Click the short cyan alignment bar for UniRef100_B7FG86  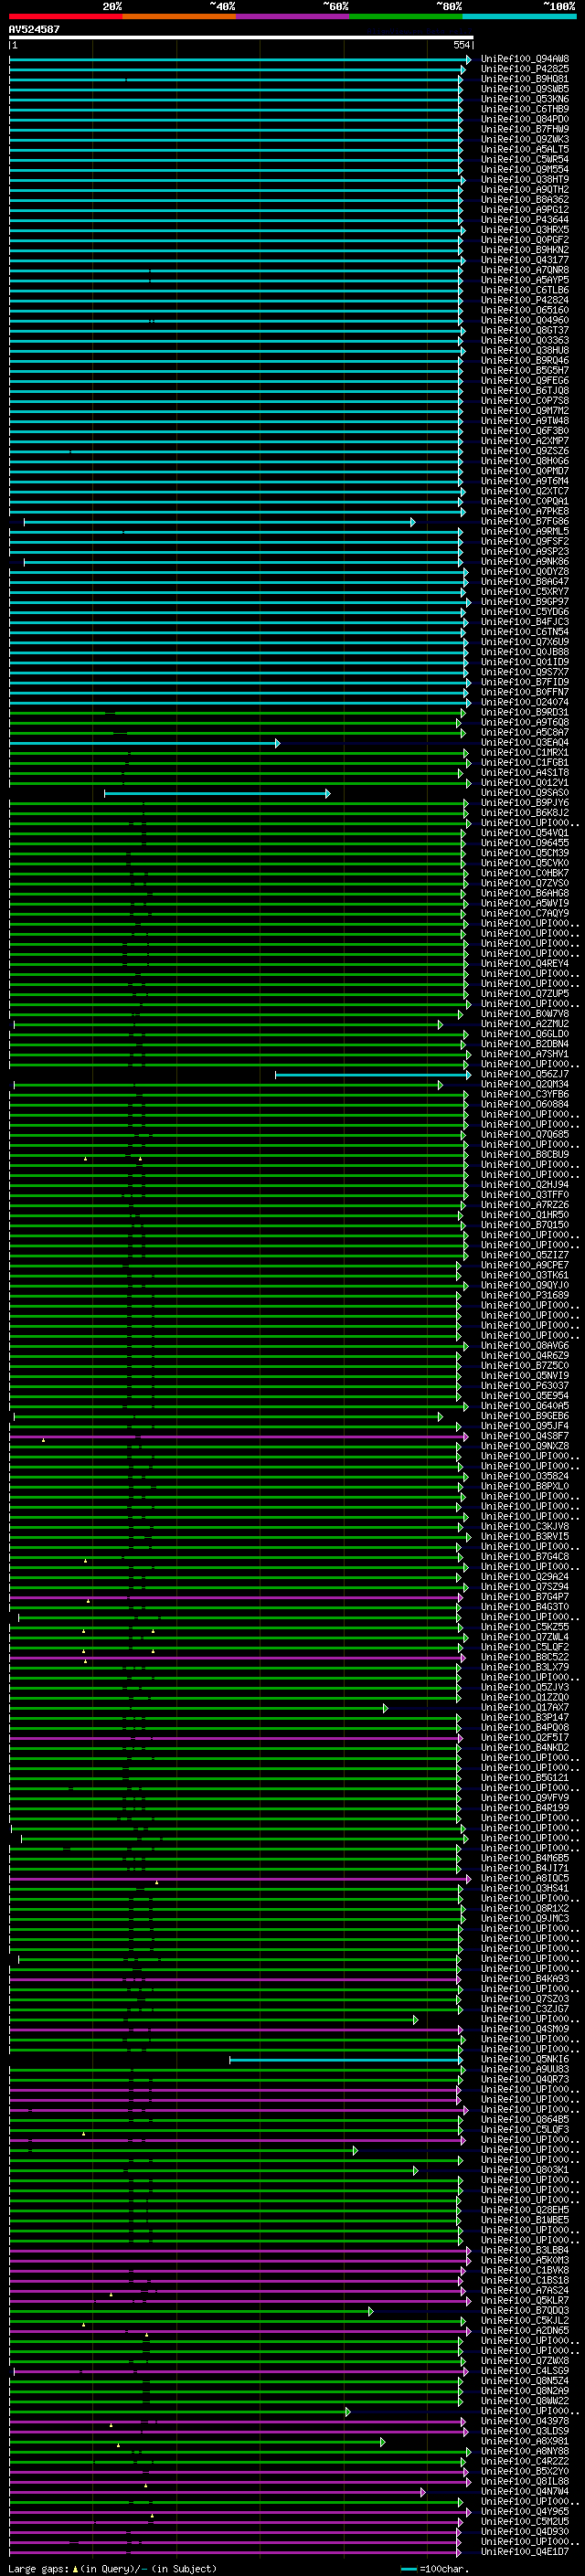[x=219, y=522]
